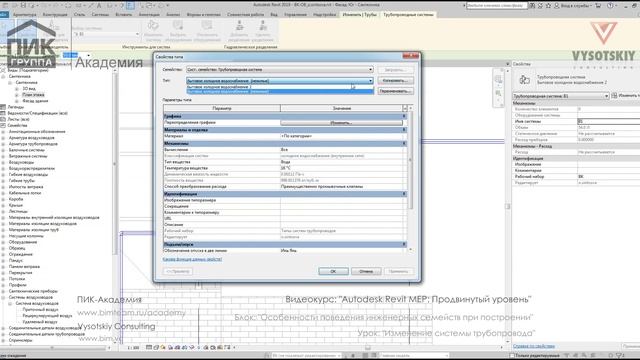Open the properties help link in the dialog
Screen dimensions: 640x360
coord(192,259)
